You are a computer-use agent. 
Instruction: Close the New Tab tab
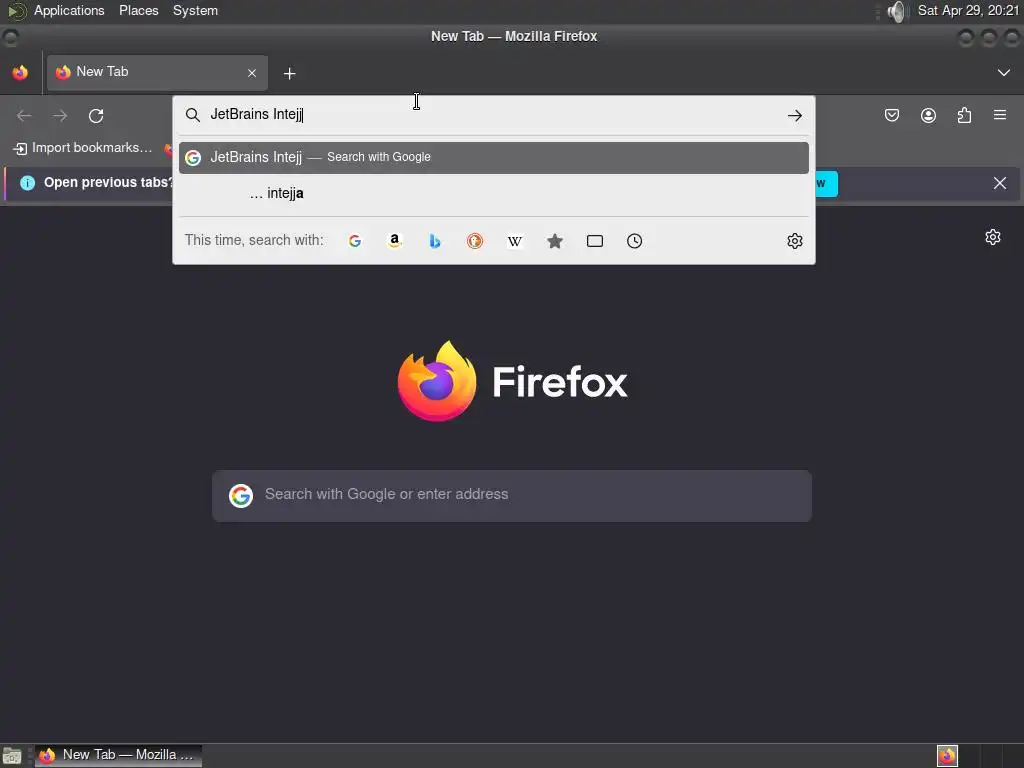[252, 73]
